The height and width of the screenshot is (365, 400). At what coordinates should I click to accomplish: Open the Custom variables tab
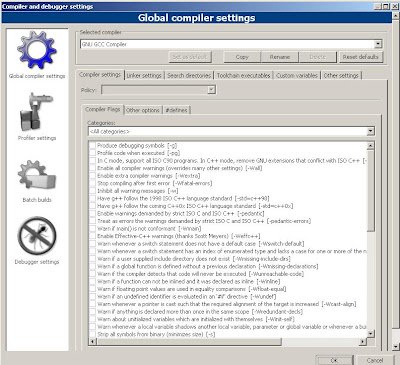pos(297,76)
